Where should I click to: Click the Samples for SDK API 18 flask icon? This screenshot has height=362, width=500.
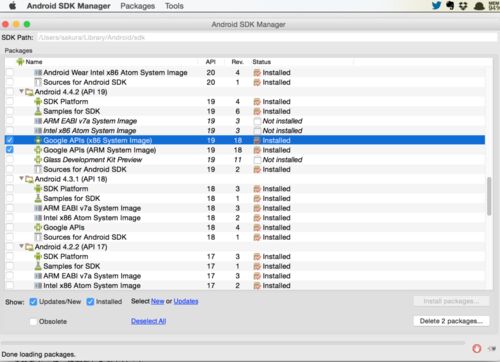pos(38,198)
